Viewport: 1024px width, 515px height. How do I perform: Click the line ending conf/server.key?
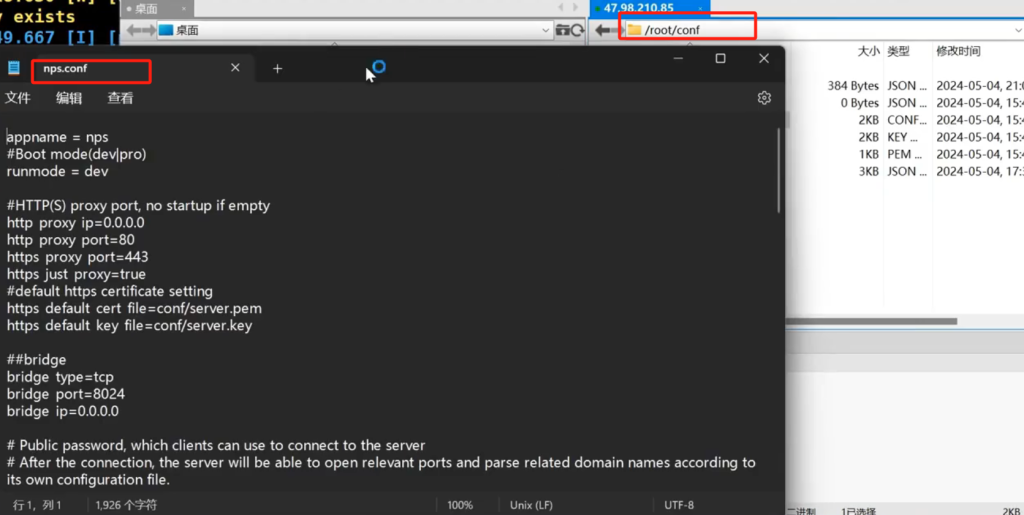coord(129,325)
